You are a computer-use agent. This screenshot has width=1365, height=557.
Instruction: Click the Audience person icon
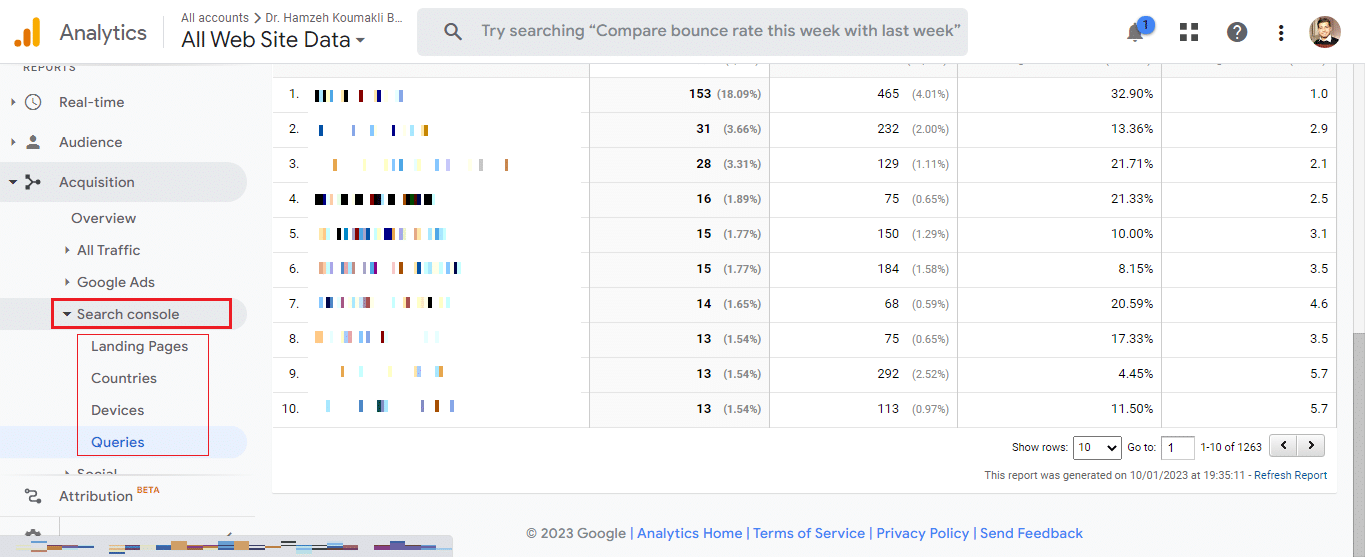point(33,142)
